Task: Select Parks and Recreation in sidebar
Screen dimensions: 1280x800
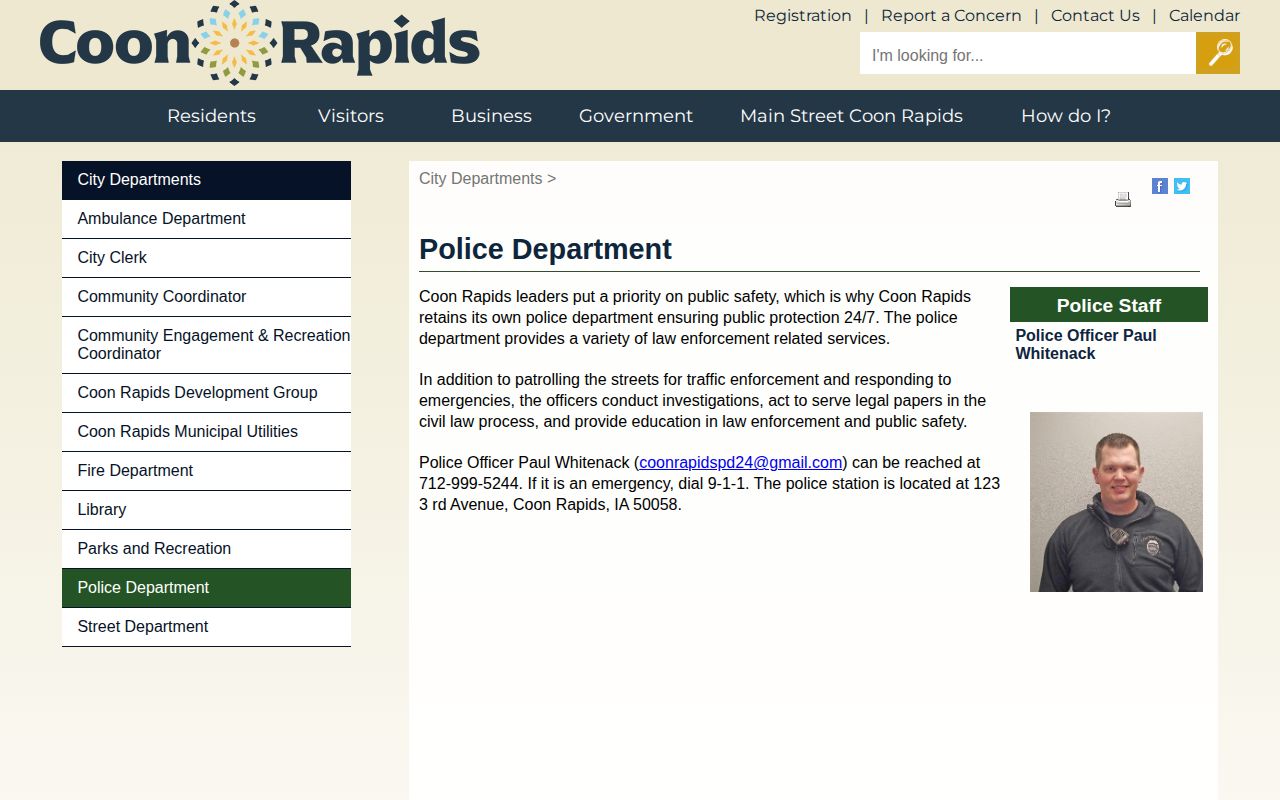Action: pos(206,549)
